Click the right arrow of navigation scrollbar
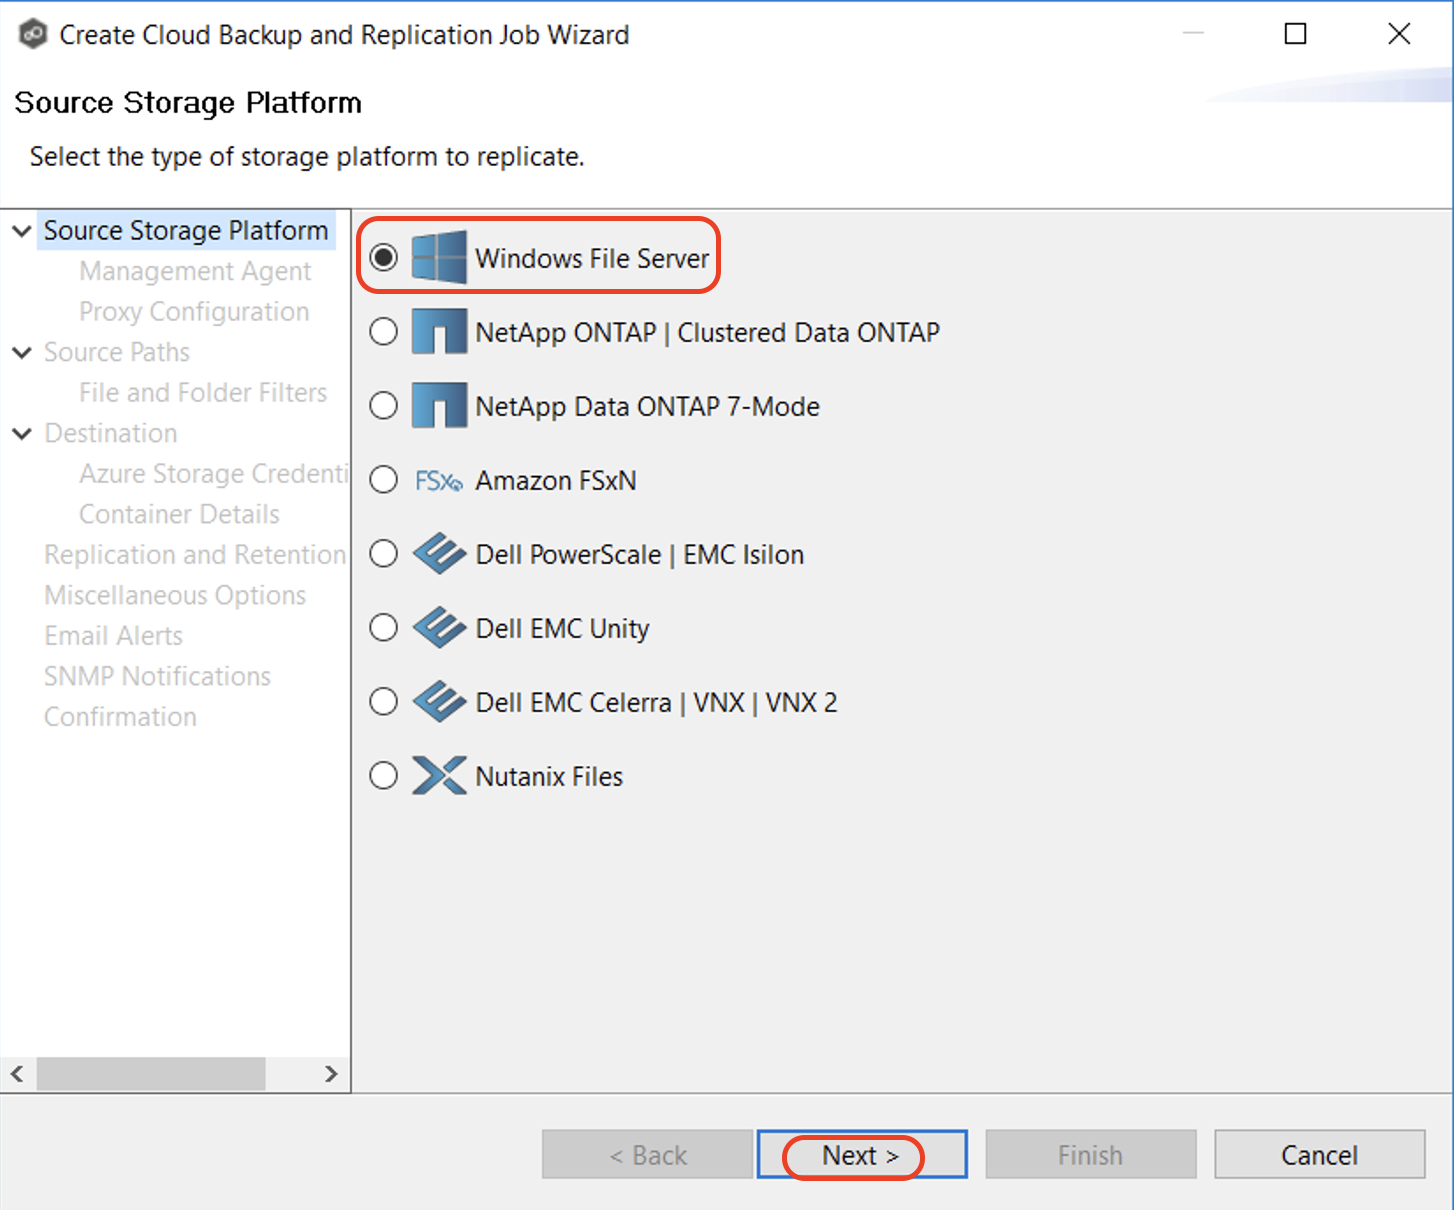The width and height of the screenshot is (1454, 1210). coord(331,1074)
